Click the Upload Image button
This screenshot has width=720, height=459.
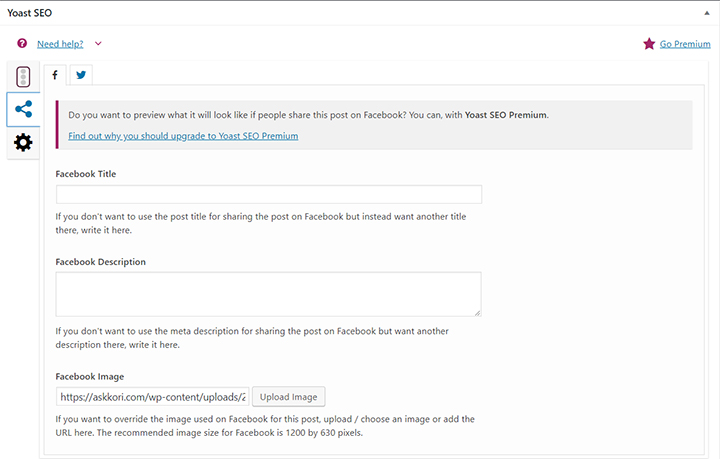click(x=288, y=397)
